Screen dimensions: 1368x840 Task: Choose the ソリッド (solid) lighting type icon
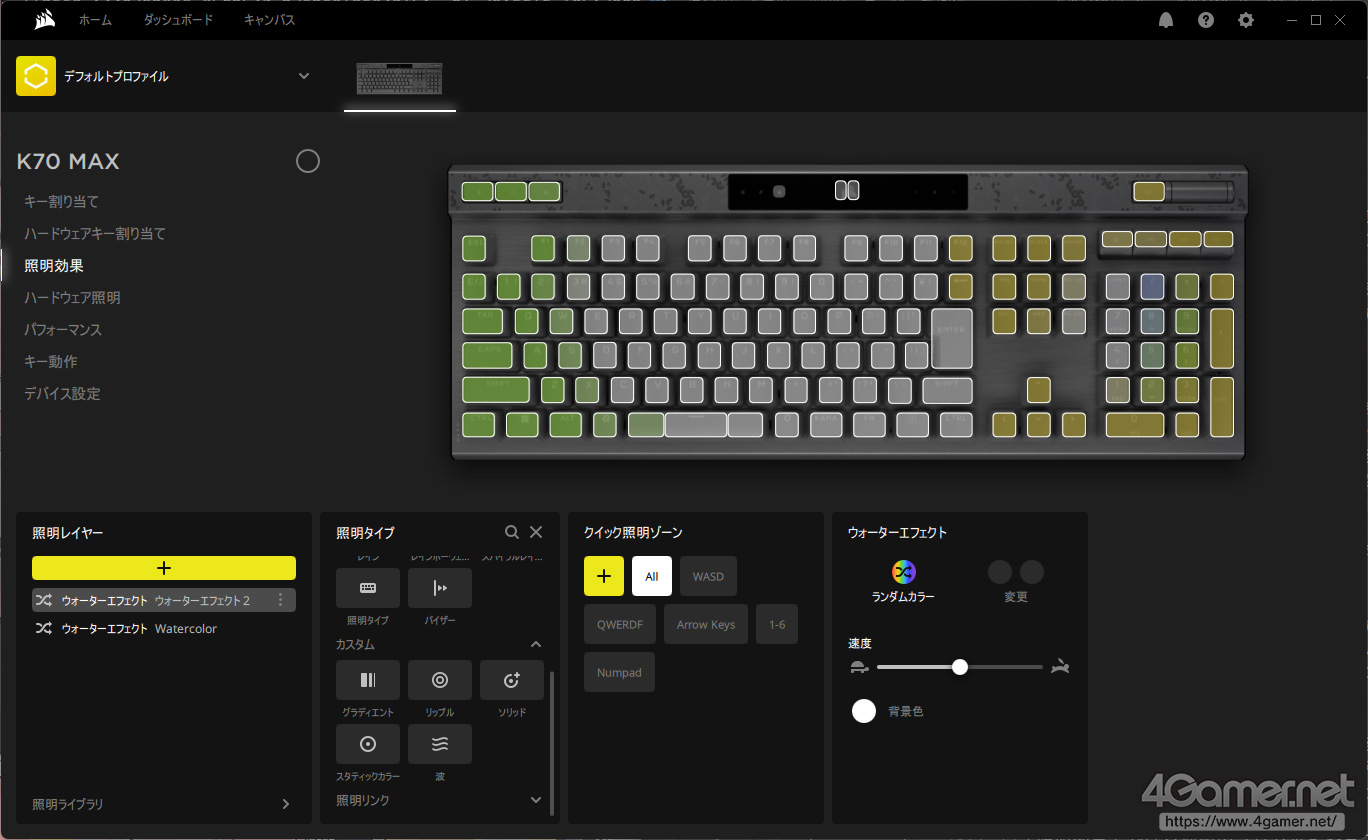[511, 680]
